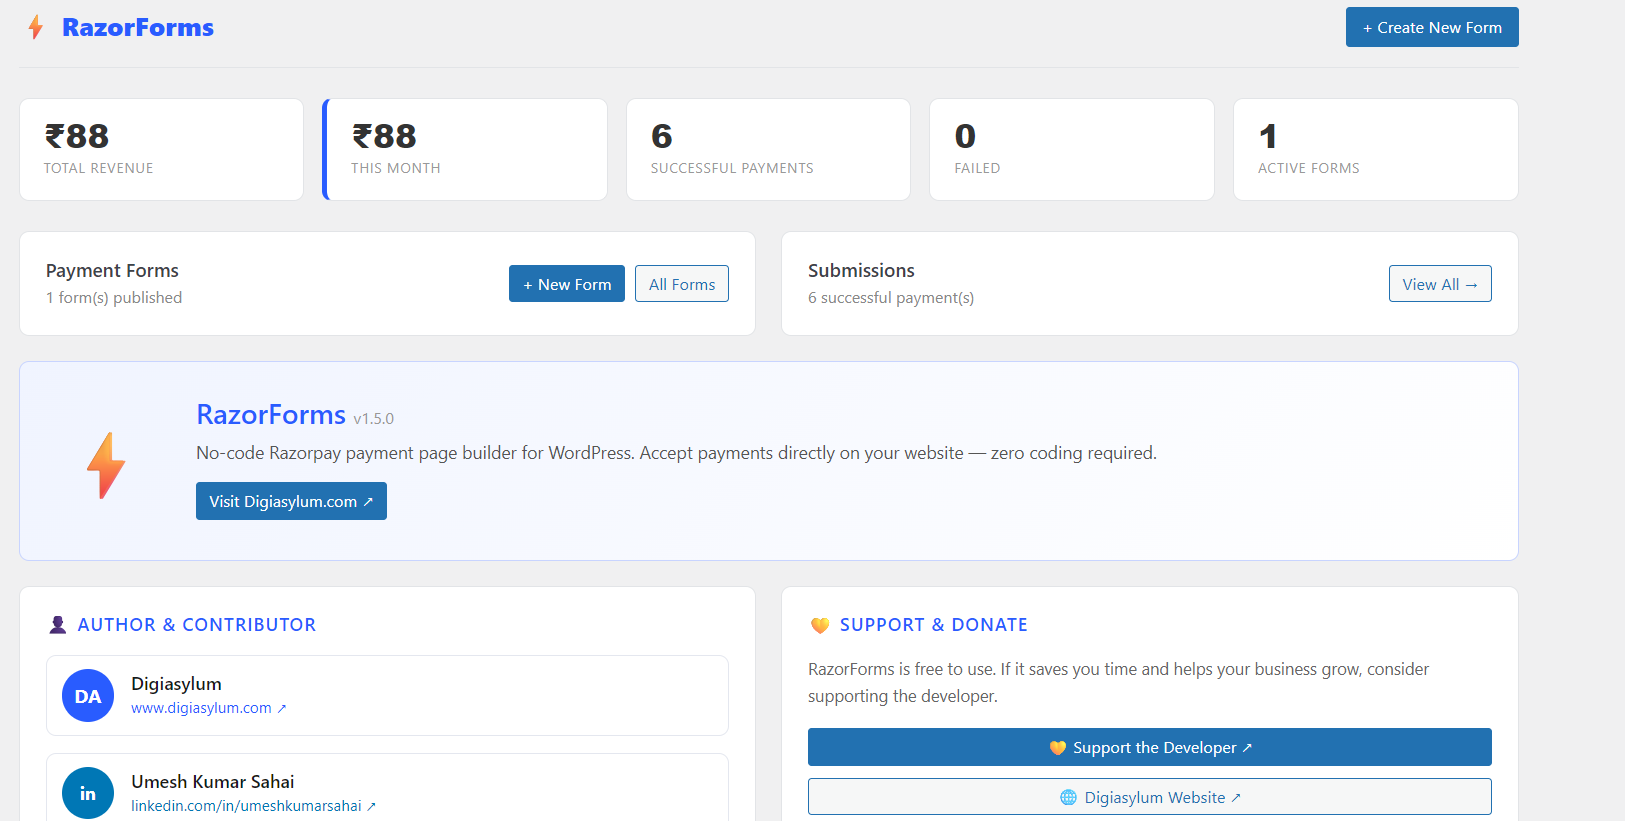Open View All submissions
The image size is (1625, 821).
pos(1439,284)
